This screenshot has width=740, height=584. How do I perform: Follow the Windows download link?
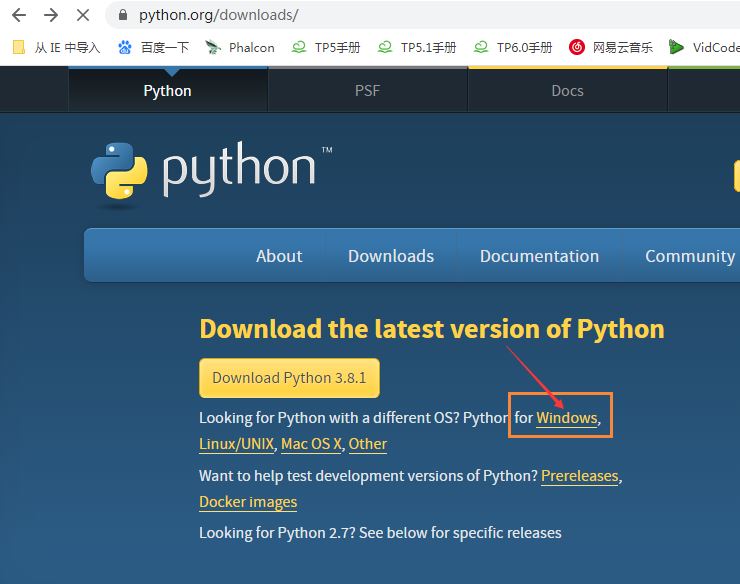tap(567, 418)
